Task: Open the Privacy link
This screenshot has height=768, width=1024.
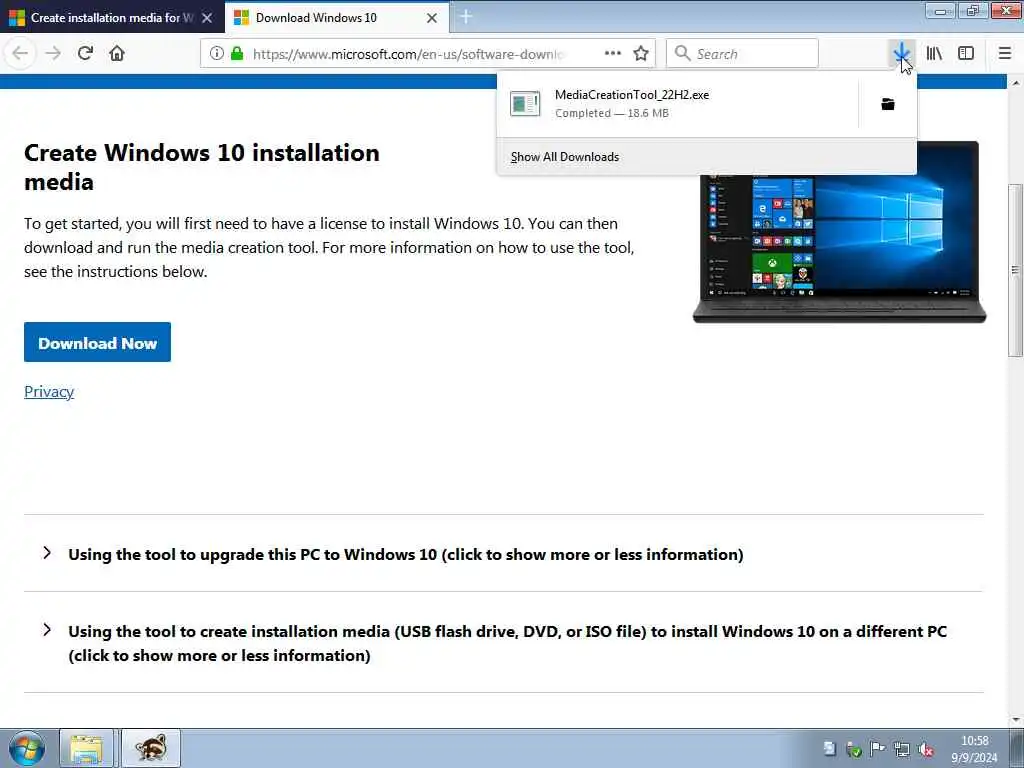Action: pos(49,391)
